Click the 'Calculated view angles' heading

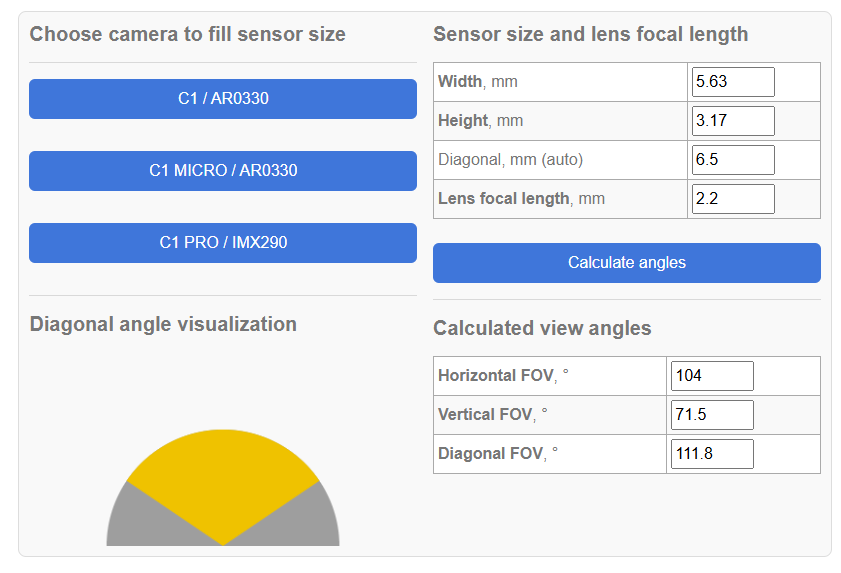coord(542,328)
